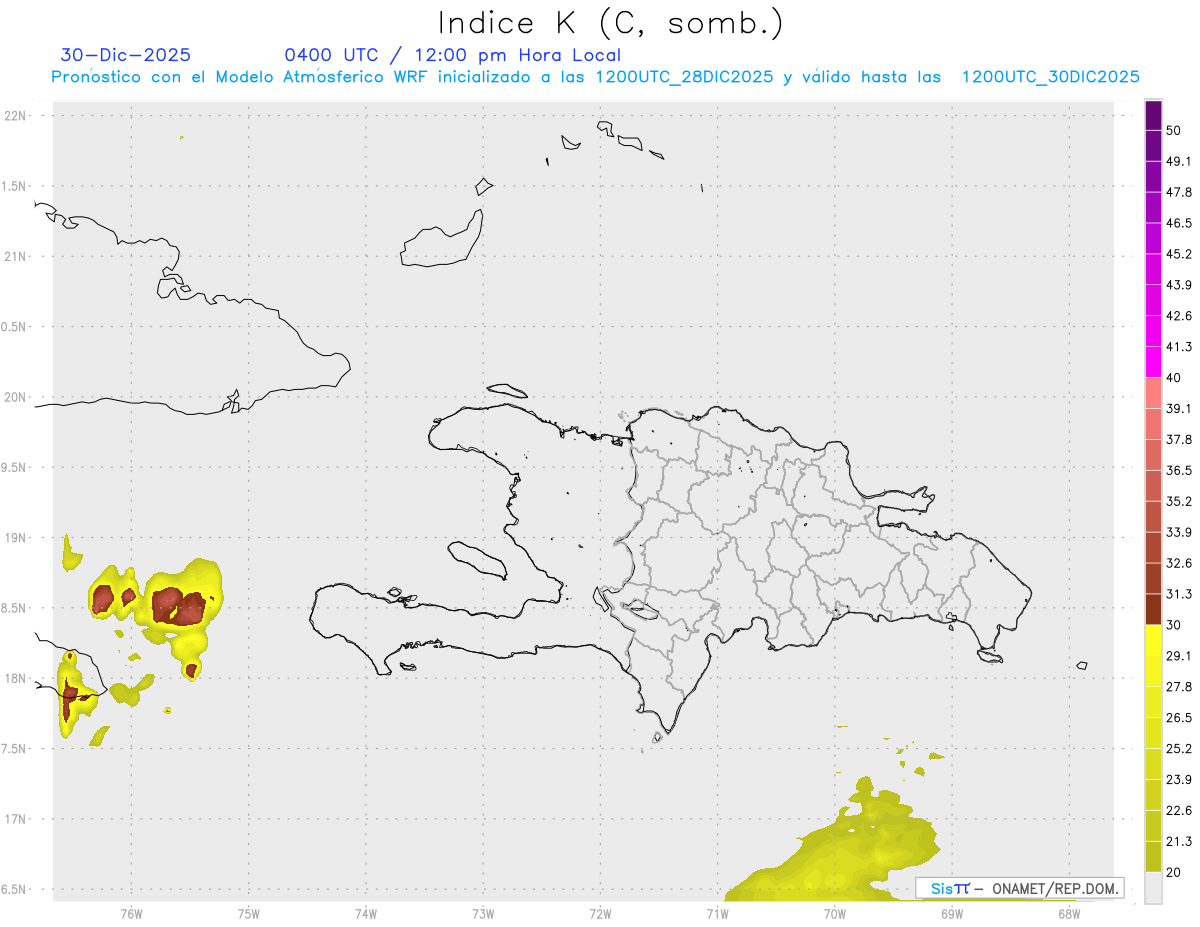1200x927 pixels.
Task: Click colorbar value "40"
Action: (x=1175, y=378)
